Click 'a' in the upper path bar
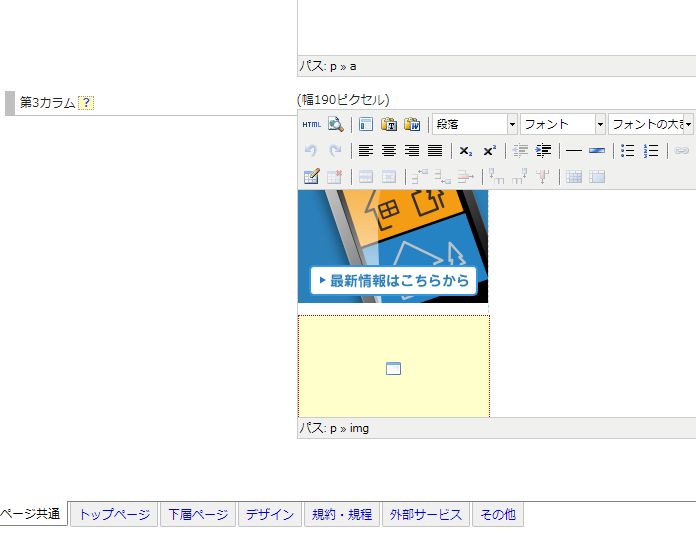The image size is (696, 540). 353,67
